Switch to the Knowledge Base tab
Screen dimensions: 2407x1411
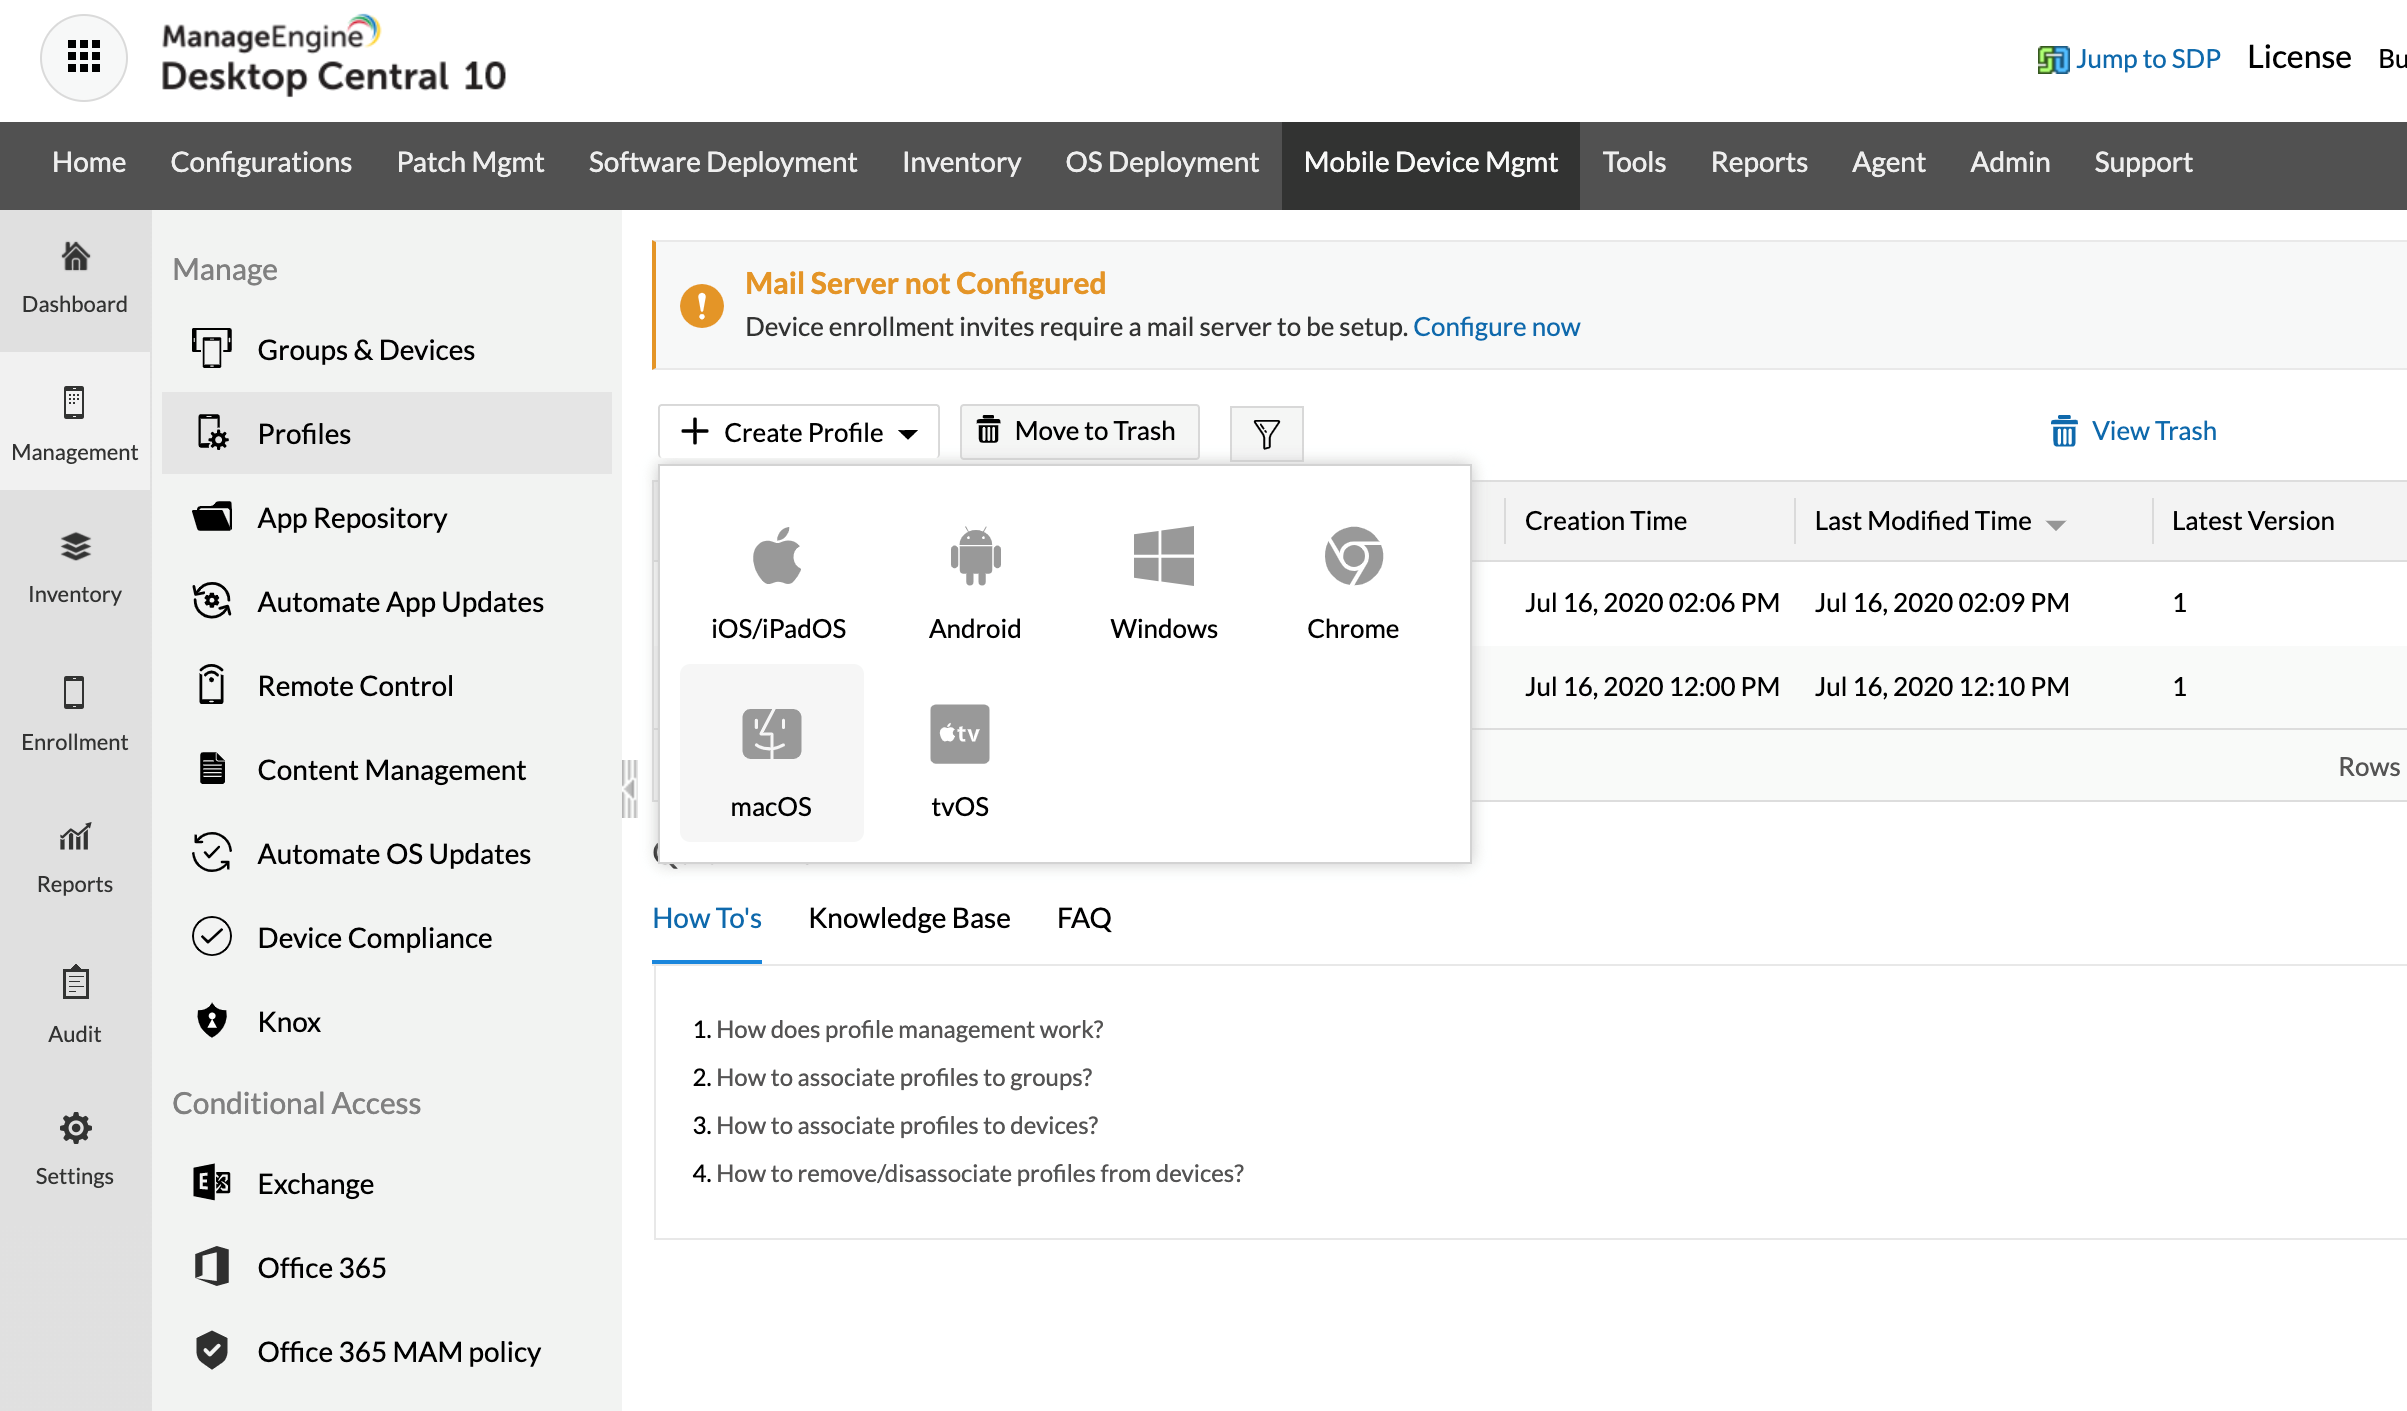point(908,918)
